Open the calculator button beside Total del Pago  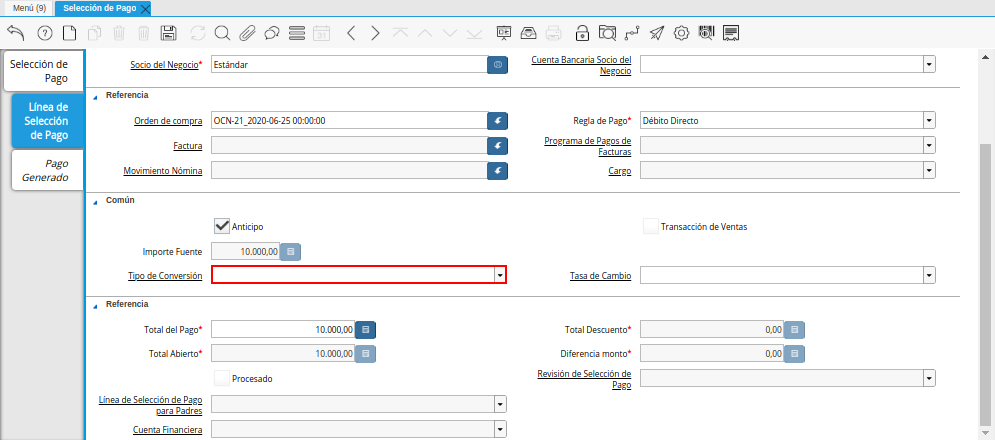click(366, 329)
